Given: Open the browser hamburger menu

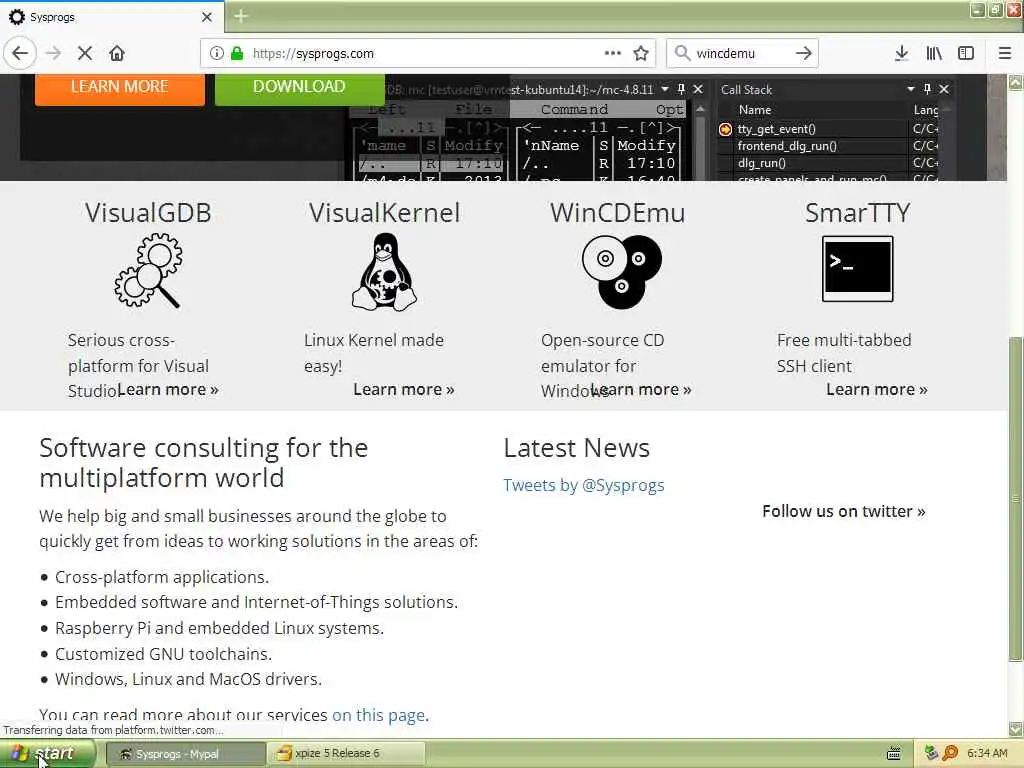Looking at the screenshot, I should click(x=1005, y=53).
